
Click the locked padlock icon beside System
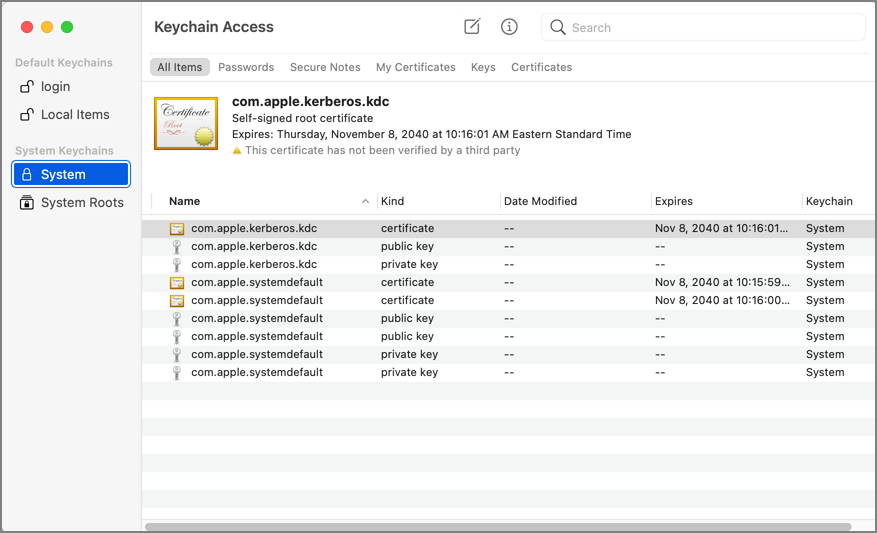pos(26,174)
